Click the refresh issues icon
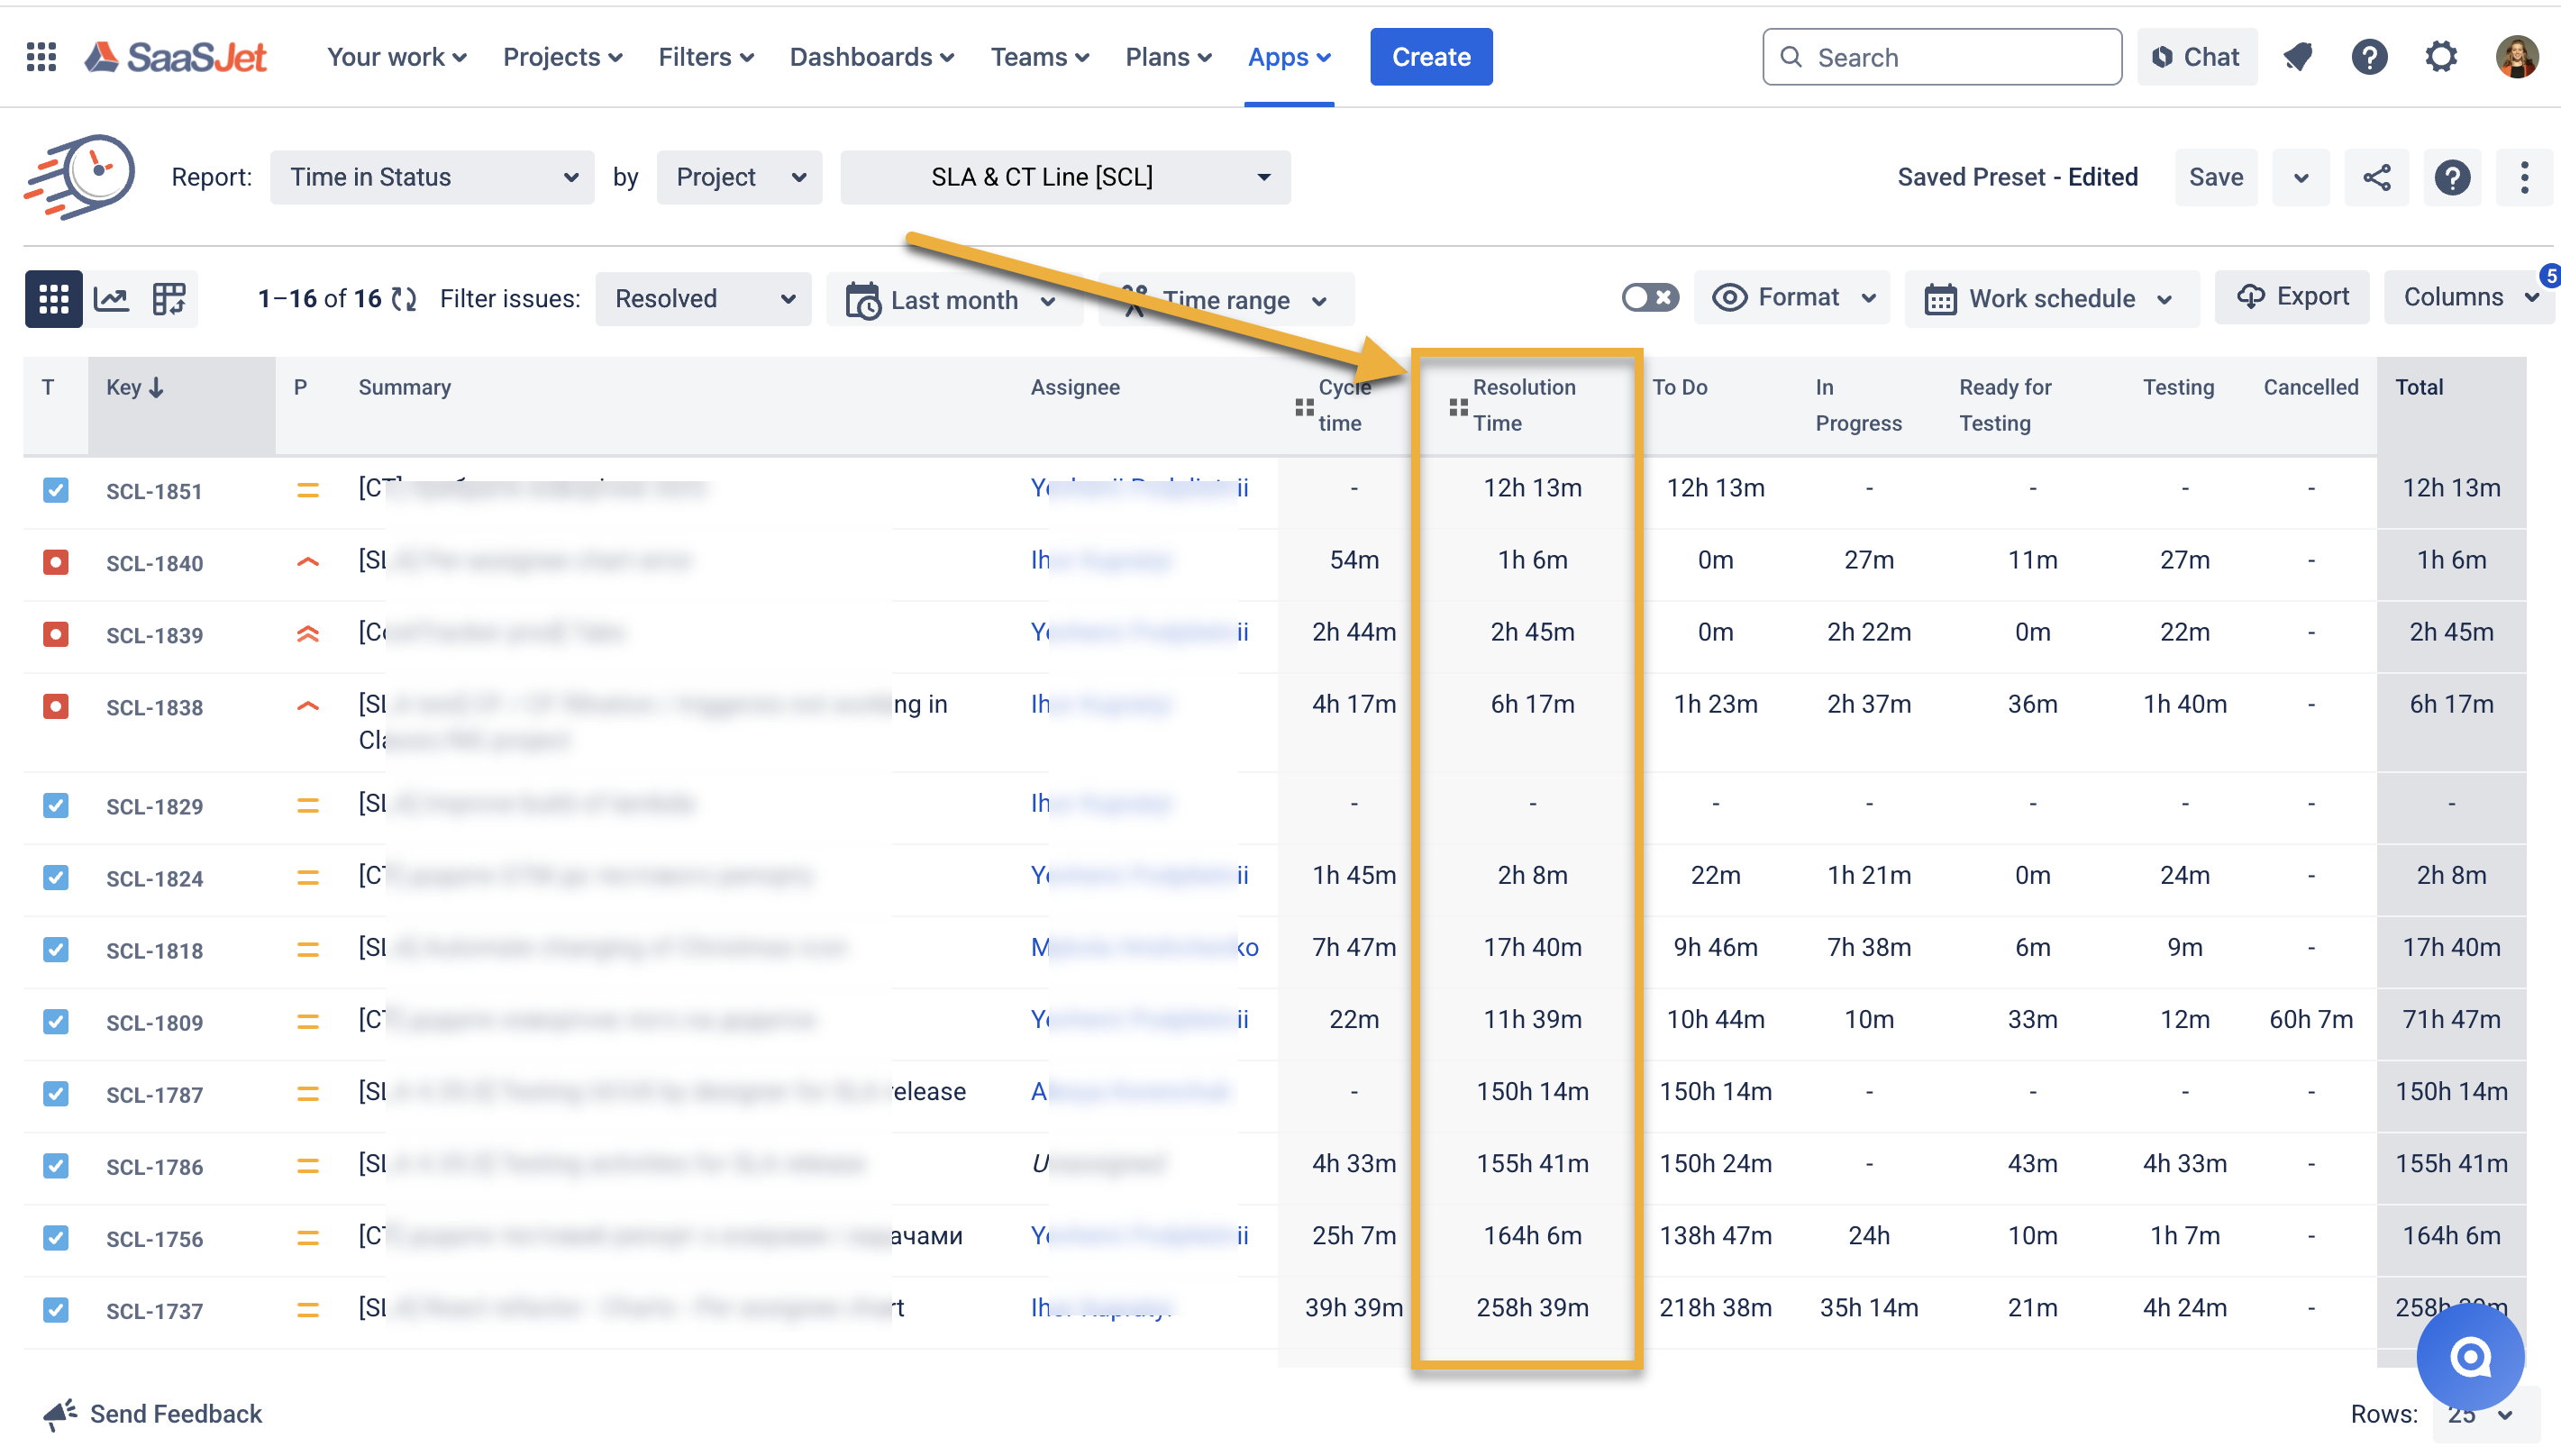2561x1456 pixels. click(x=404, y=299)
